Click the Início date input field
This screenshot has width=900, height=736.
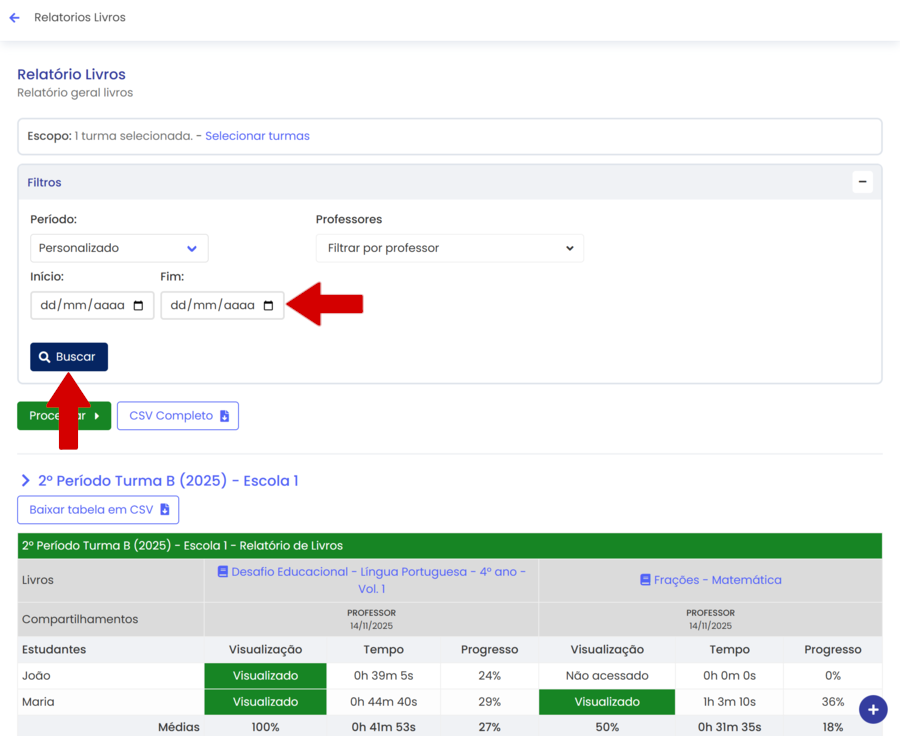[x=80, y=306]
